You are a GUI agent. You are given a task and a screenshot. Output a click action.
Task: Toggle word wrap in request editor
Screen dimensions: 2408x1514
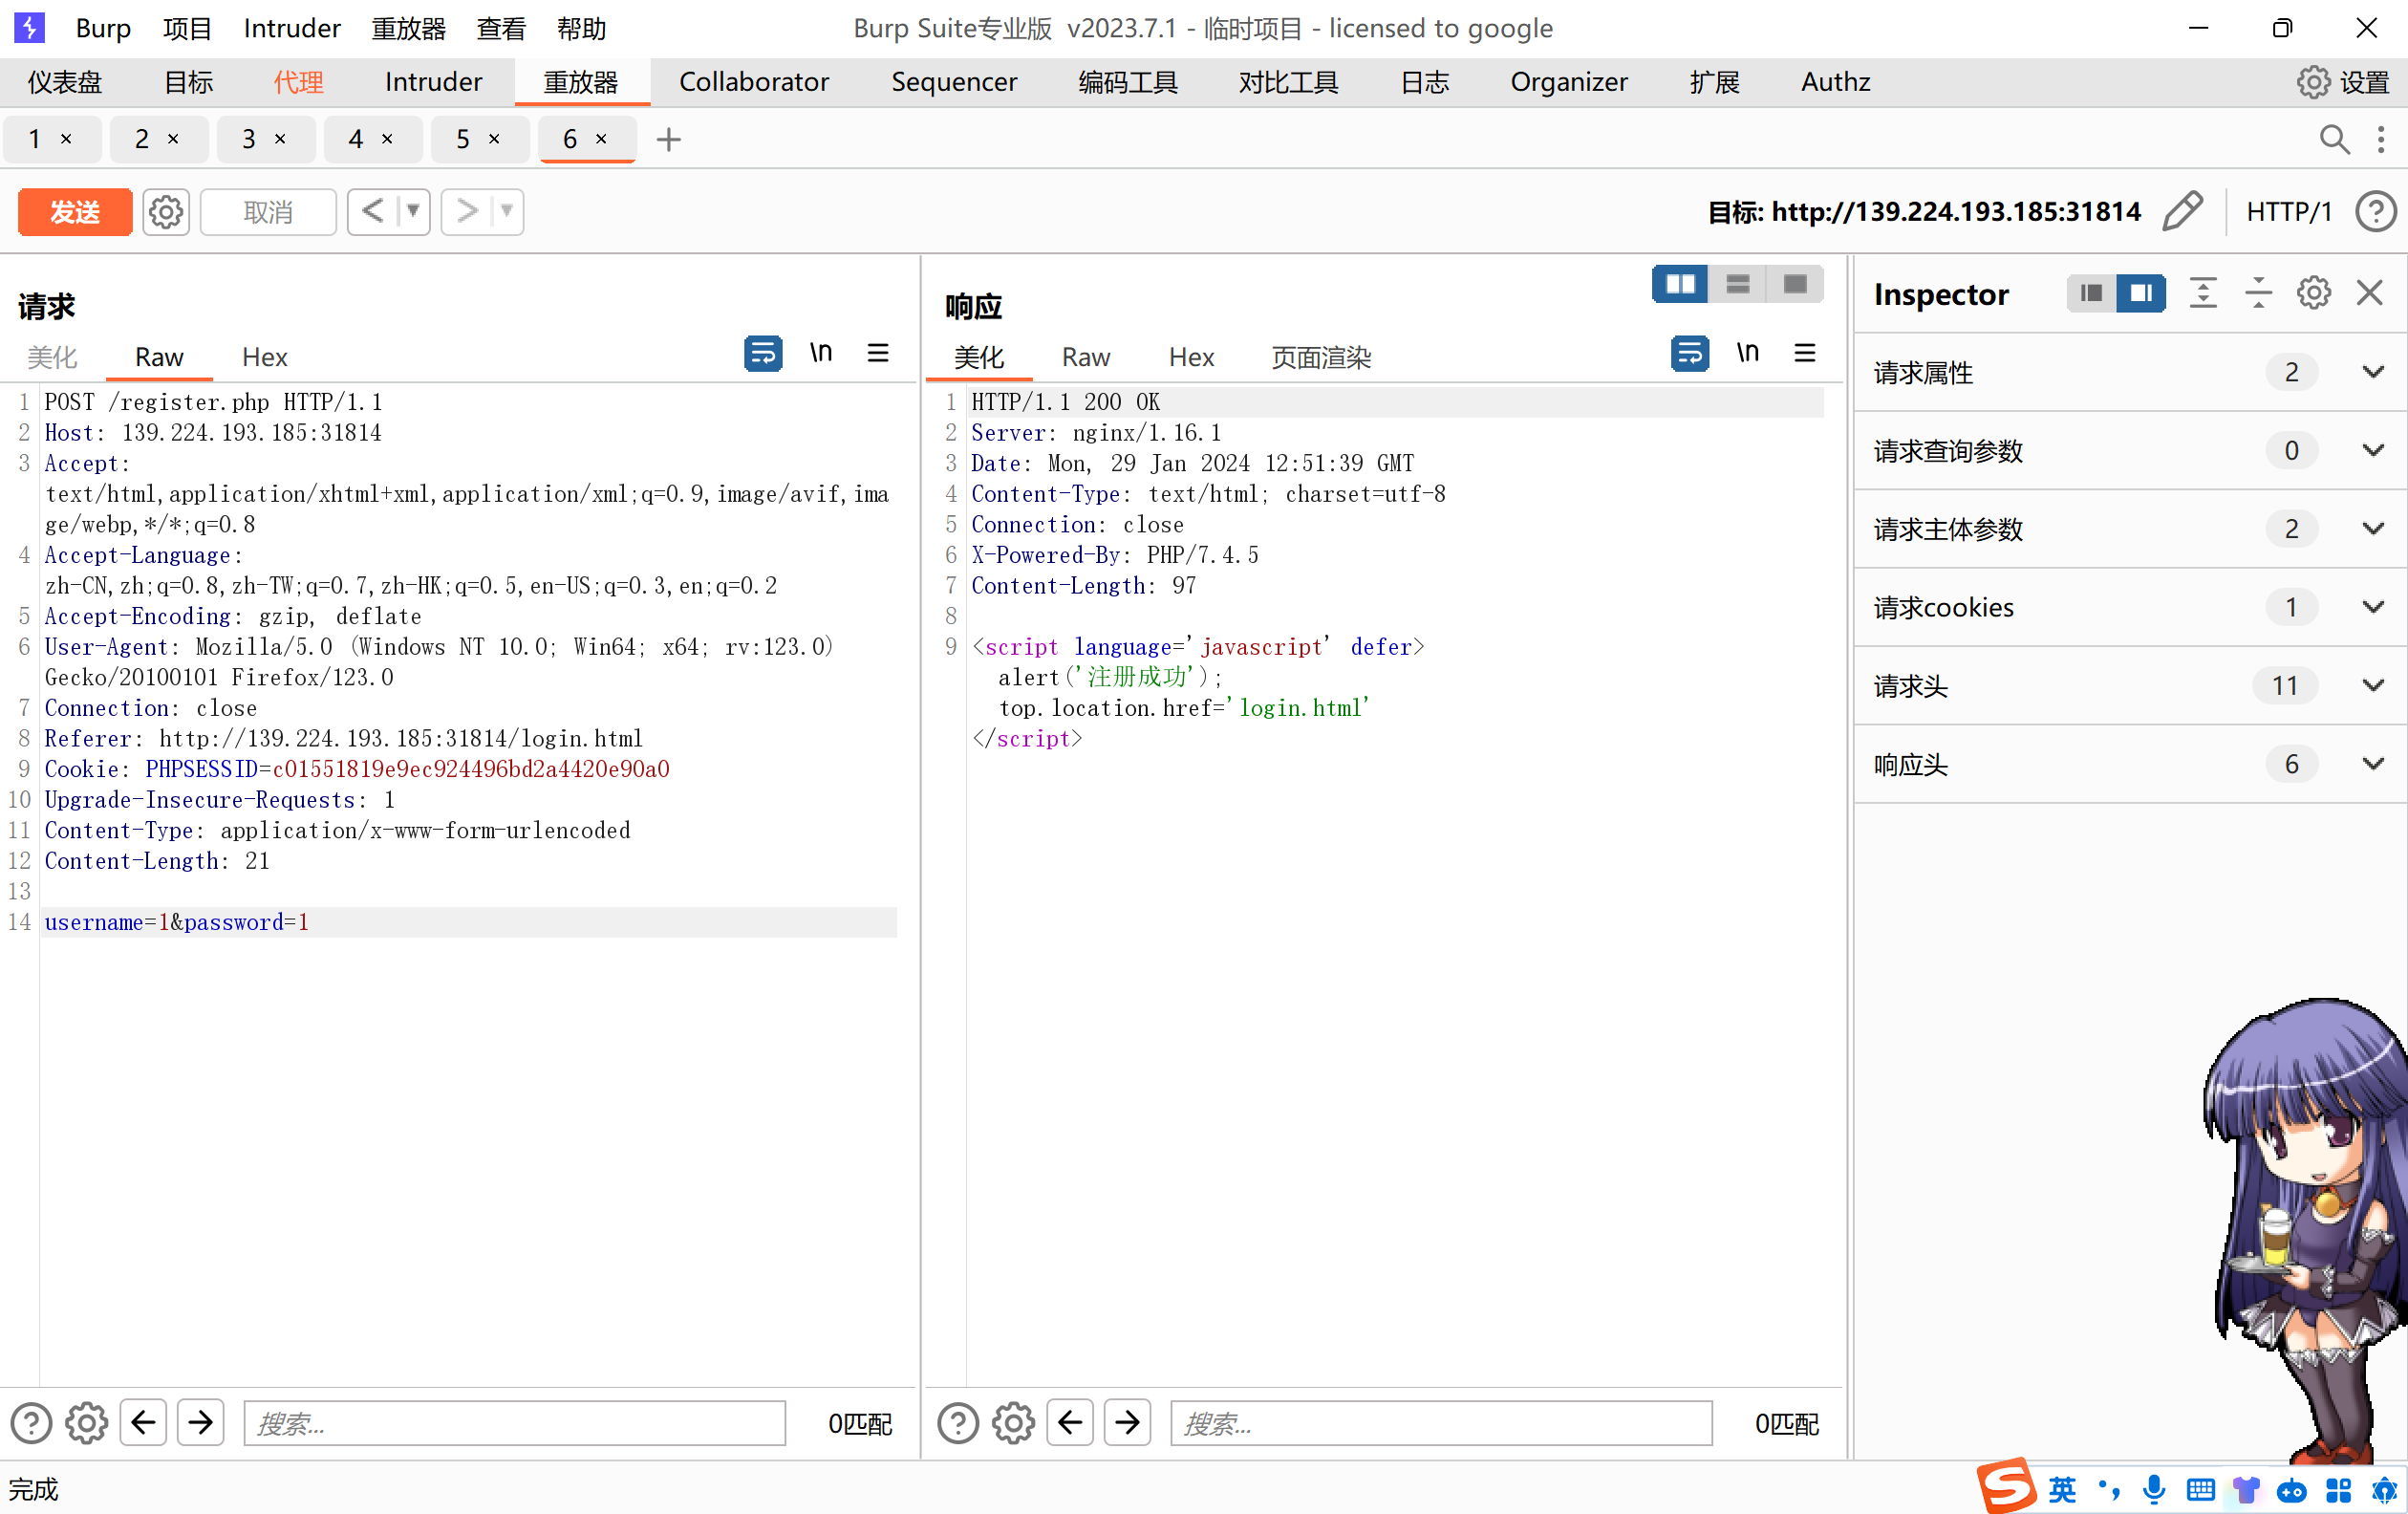tap(763, 353)
